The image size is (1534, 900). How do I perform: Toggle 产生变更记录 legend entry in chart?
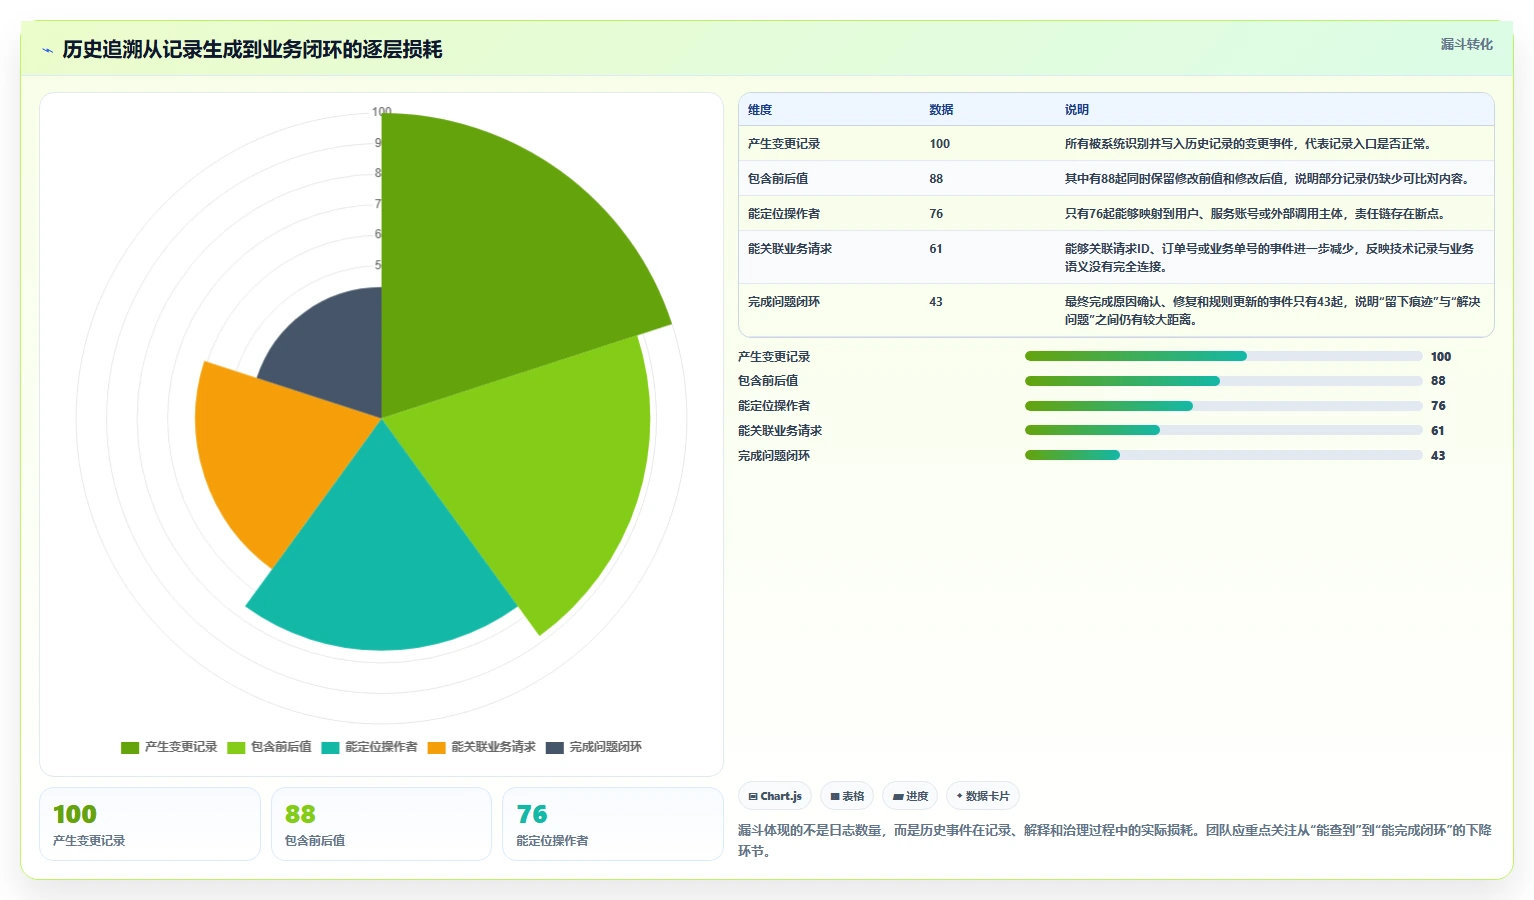(169, 747)
